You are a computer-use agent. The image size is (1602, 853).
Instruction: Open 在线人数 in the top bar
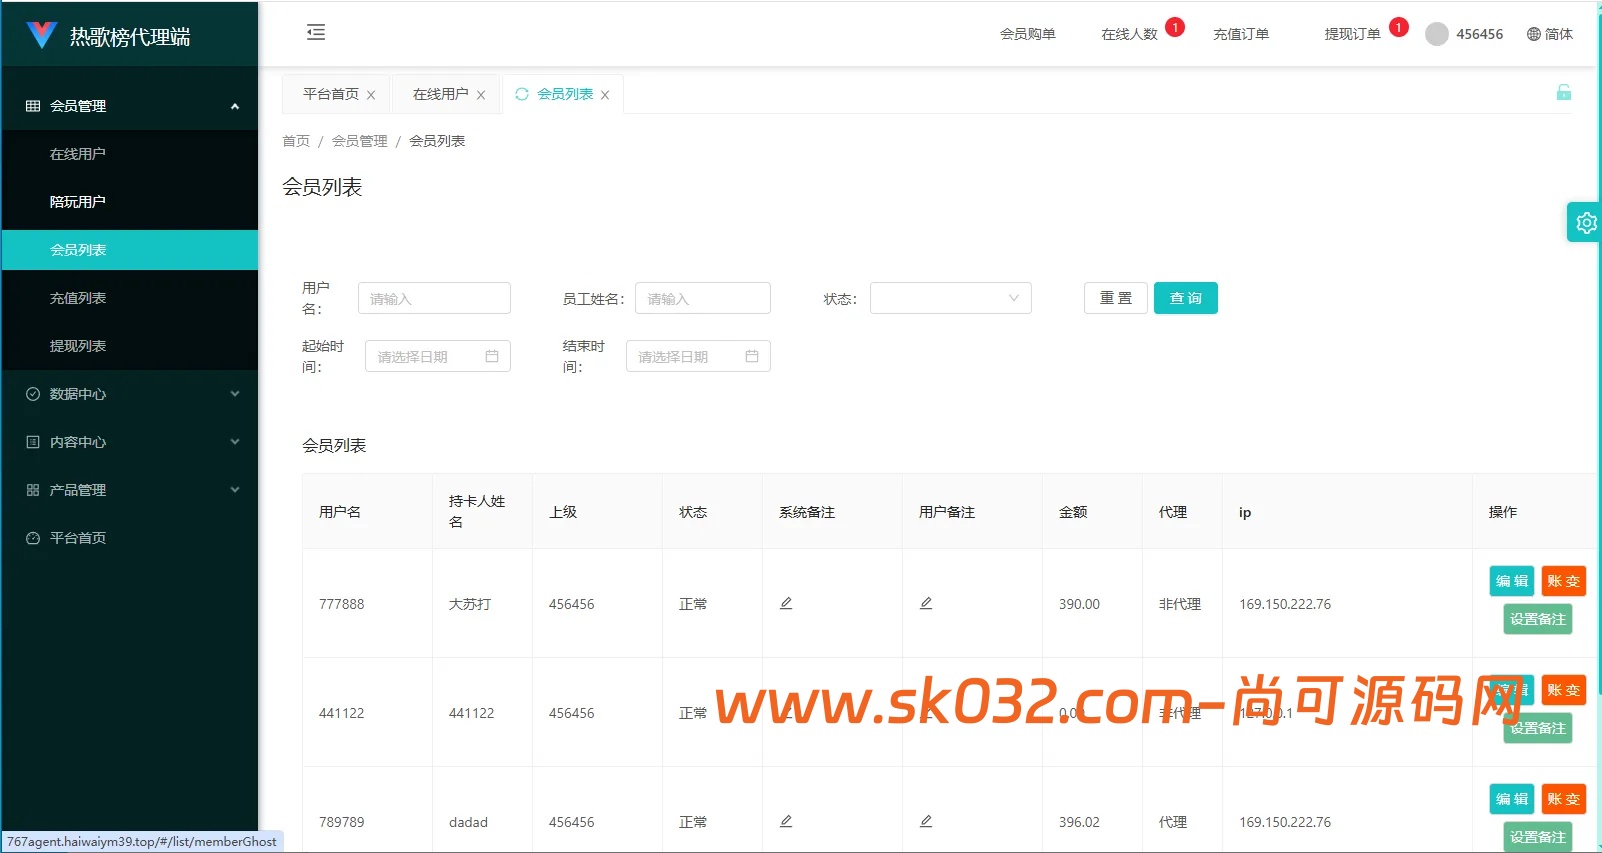coord(1129,34)
